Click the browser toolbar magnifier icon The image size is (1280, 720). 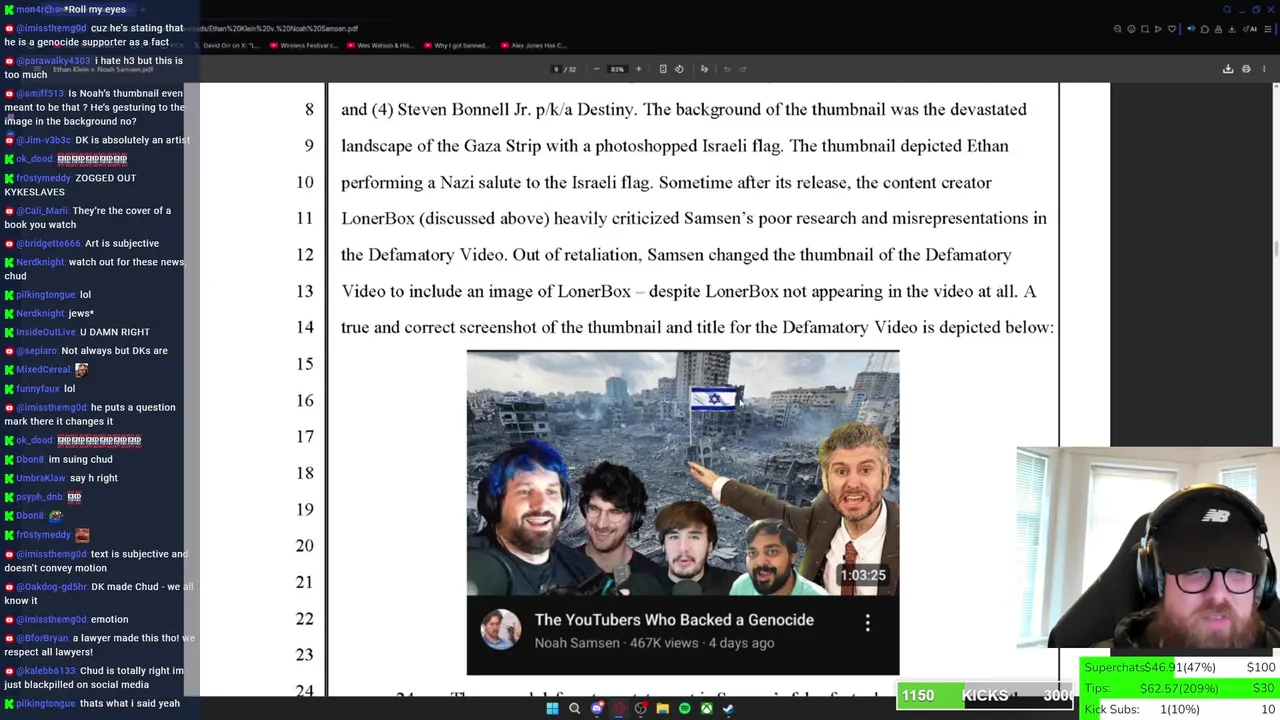coord(1118,29)
